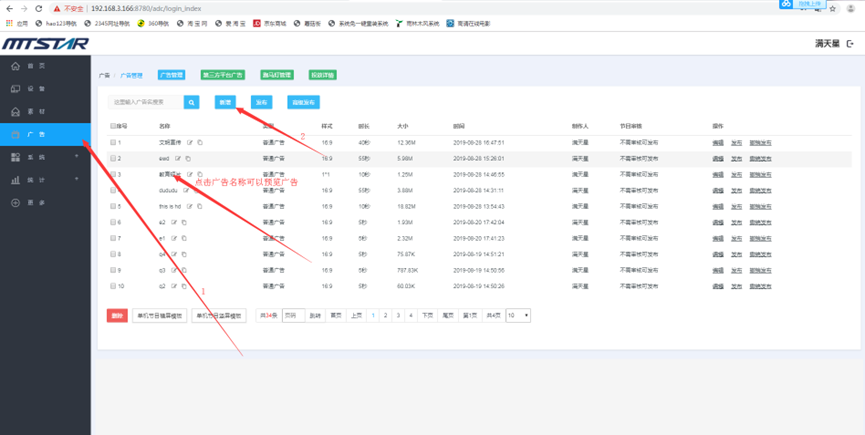865x435 pixels.
Task: Open the page size dropdown showing 10
Action: click(x=518, y=315)
